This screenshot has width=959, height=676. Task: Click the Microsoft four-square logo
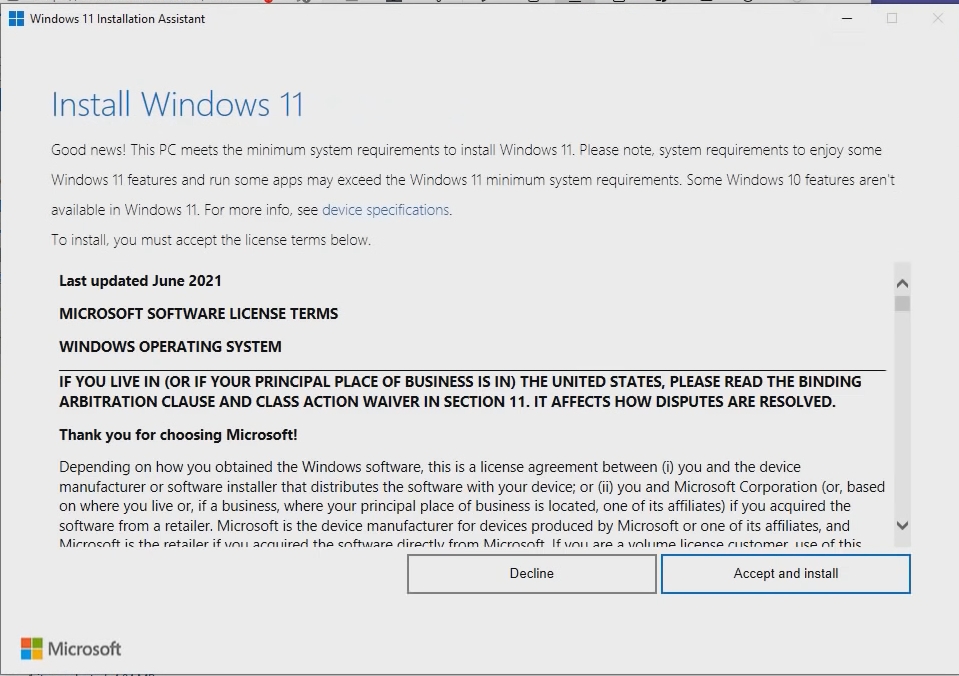32,649
